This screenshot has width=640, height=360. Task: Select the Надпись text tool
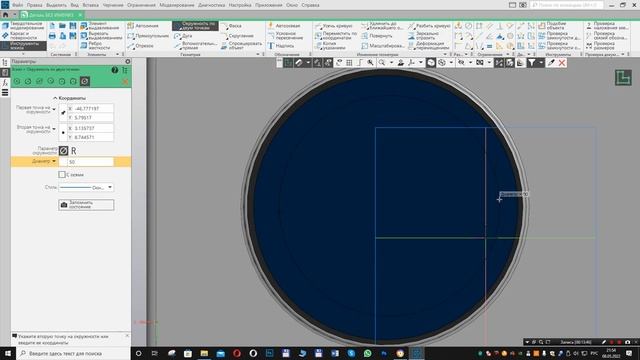coord(281,46)
